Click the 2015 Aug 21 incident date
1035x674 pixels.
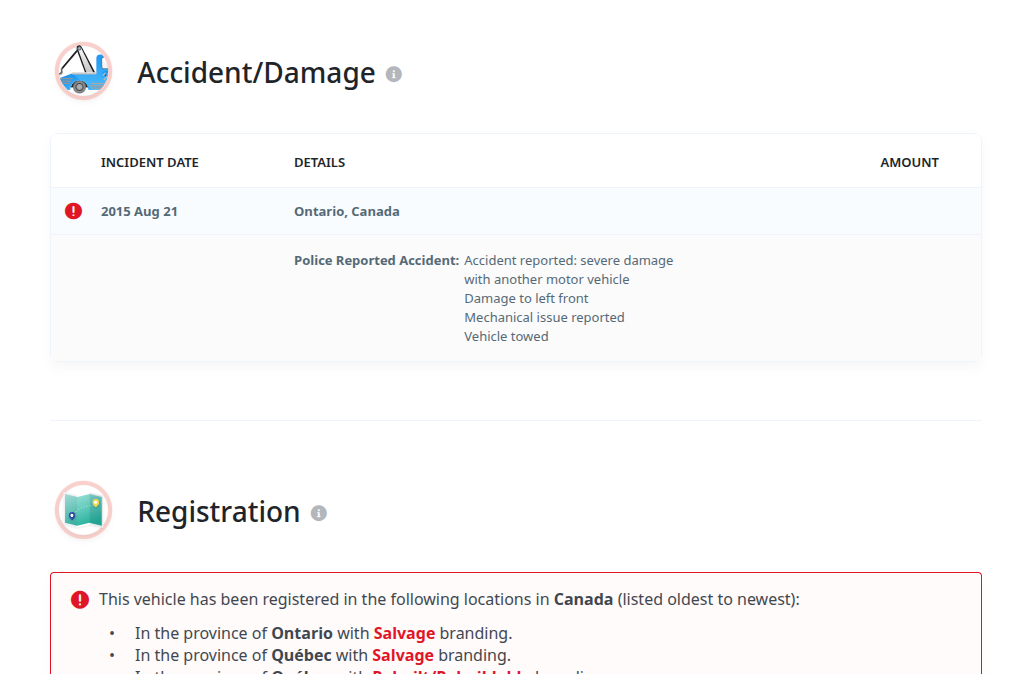pos(139,212)
